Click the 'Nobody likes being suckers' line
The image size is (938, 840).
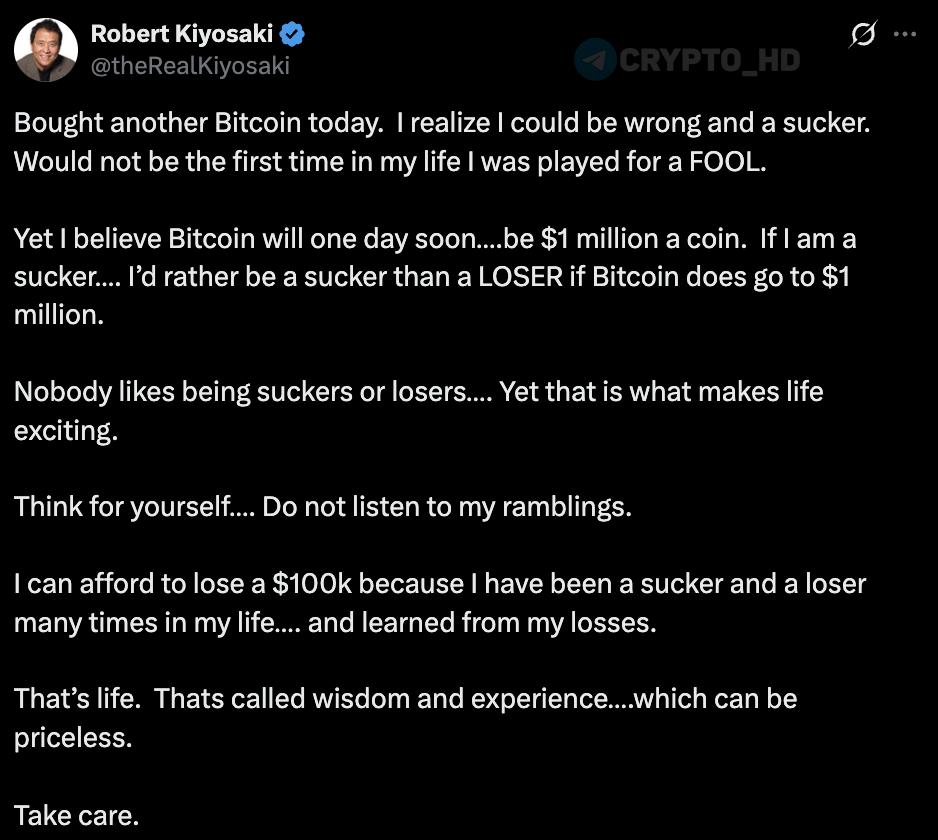click(x=419, y=392)
